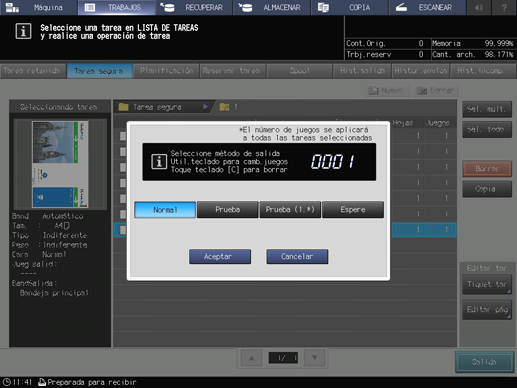Open the Hist.salida tab
The image size is (517, 388).
point(362,71)
